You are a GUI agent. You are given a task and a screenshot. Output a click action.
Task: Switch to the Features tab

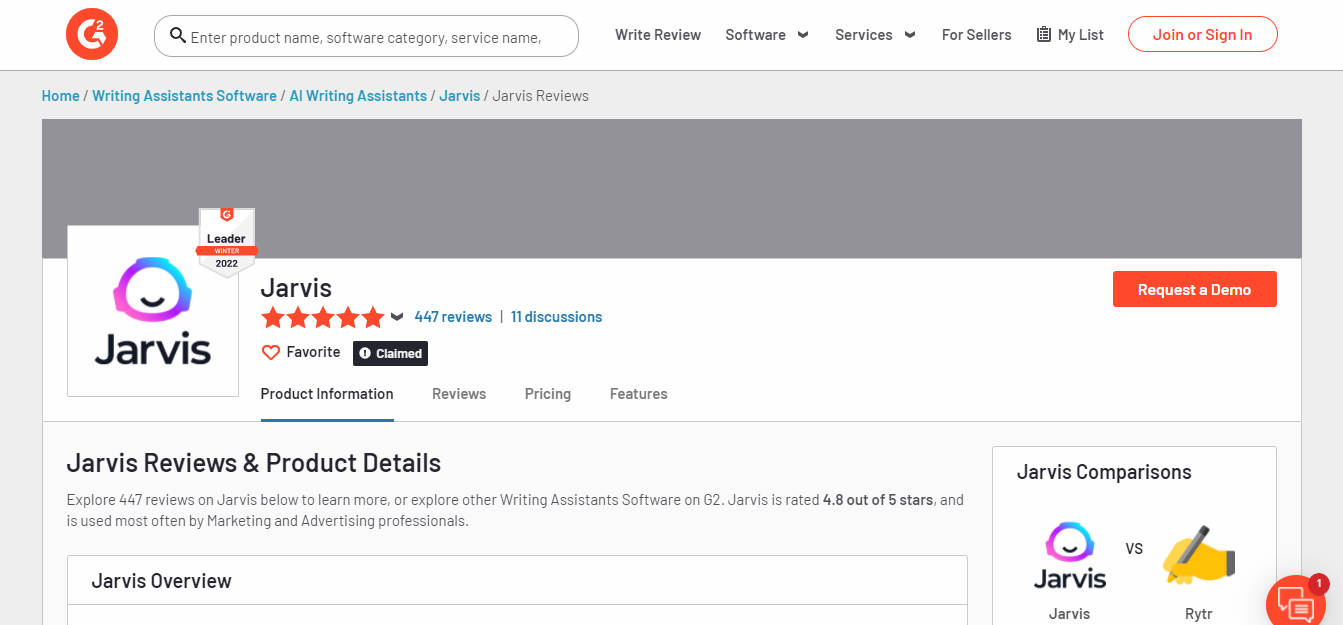(638, 394)
